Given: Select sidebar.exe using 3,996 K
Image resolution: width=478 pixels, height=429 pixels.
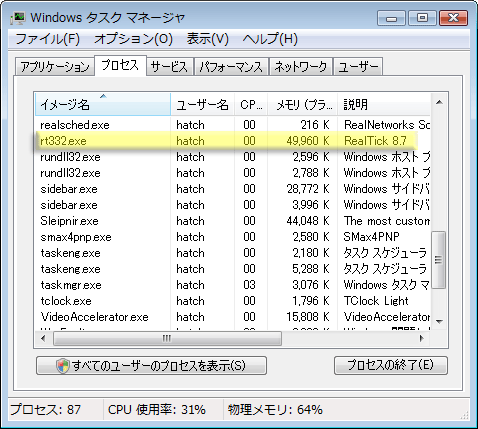Looking at the screenshot, I should 233,205.
